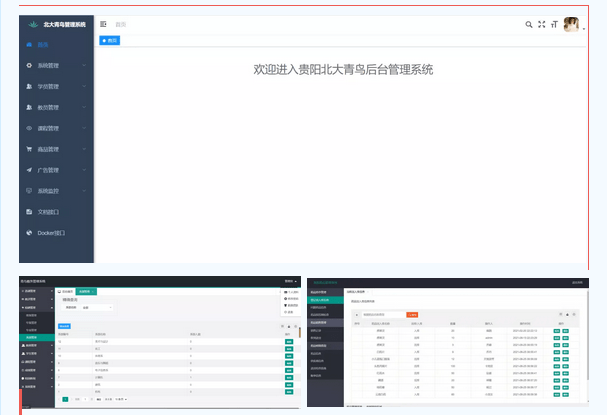Click the user avatar picture

click(x=571, y=25)
